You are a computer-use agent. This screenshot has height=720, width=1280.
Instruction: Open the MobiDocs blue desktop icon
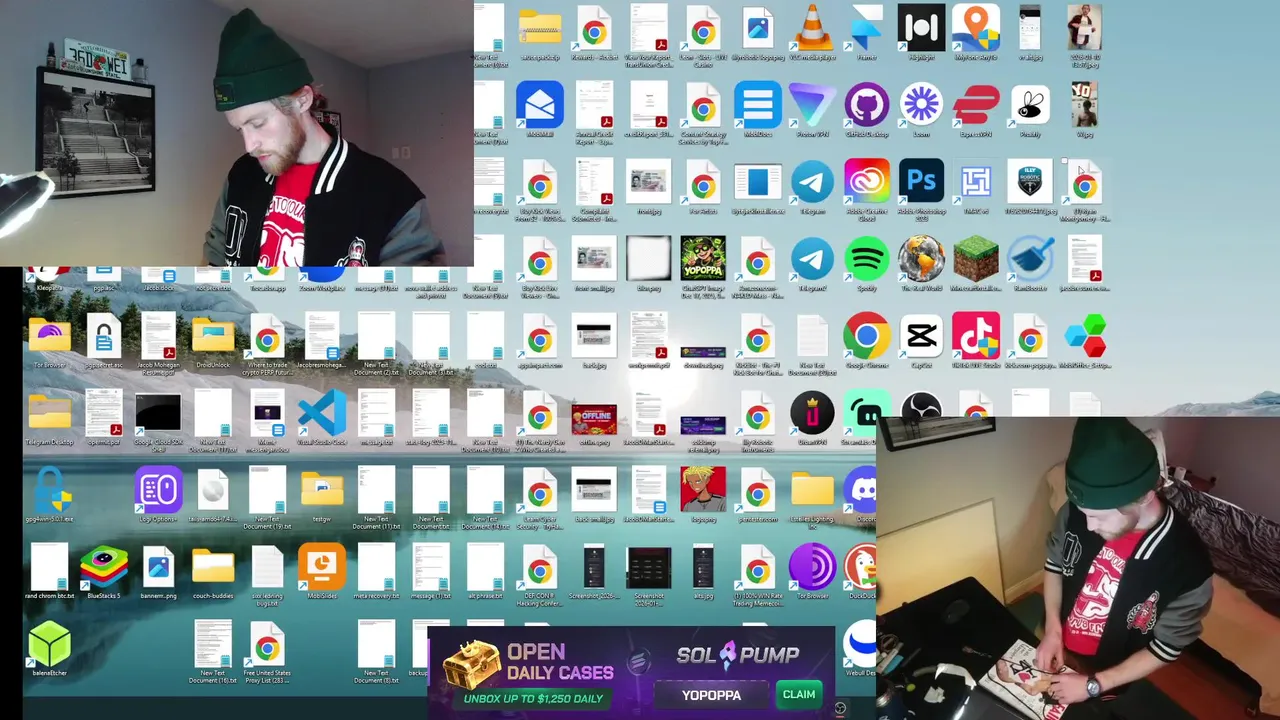pyautogui.click(x=758, y=105)
